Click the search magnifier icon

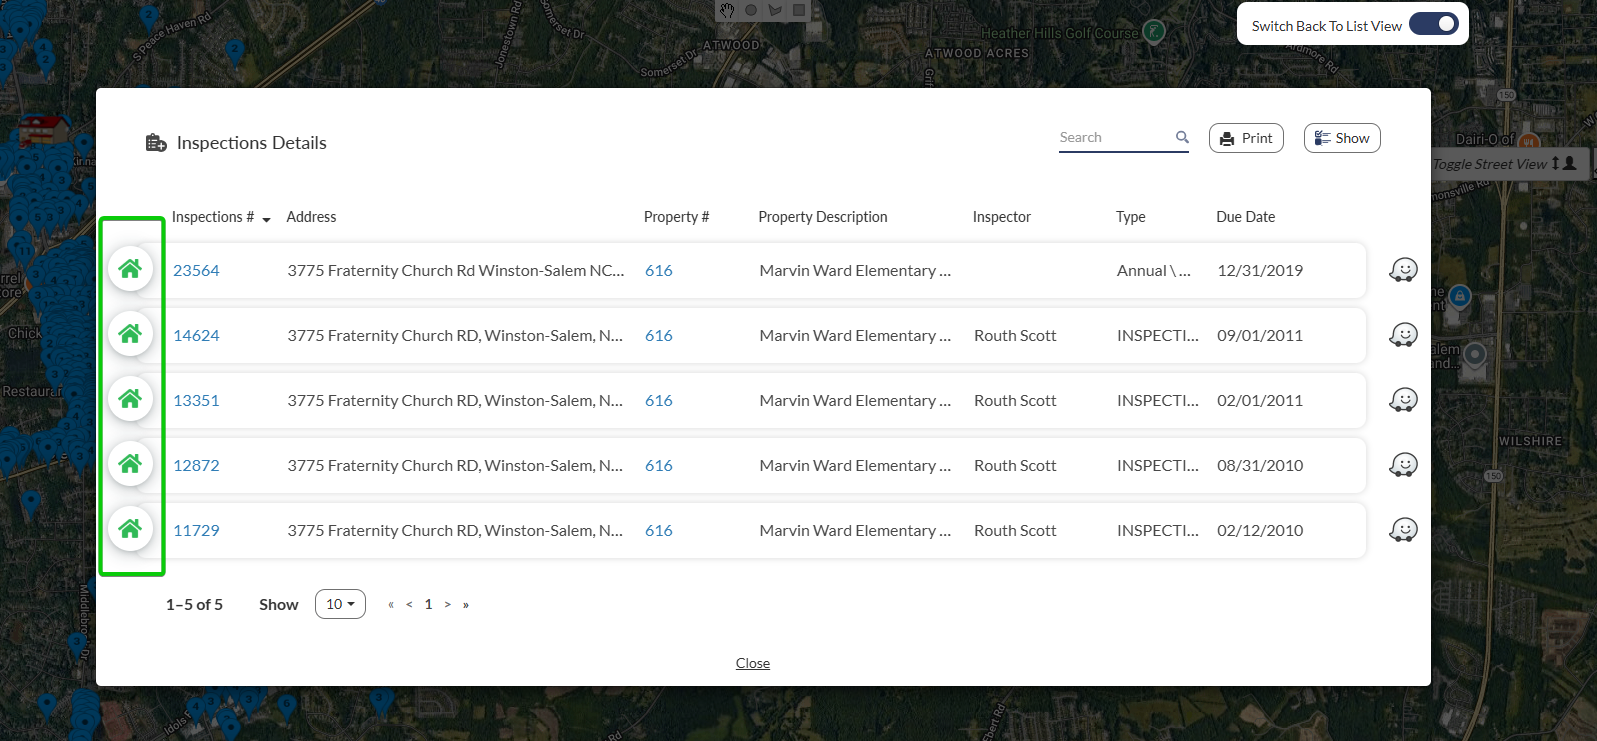[x=1182, y=137]
